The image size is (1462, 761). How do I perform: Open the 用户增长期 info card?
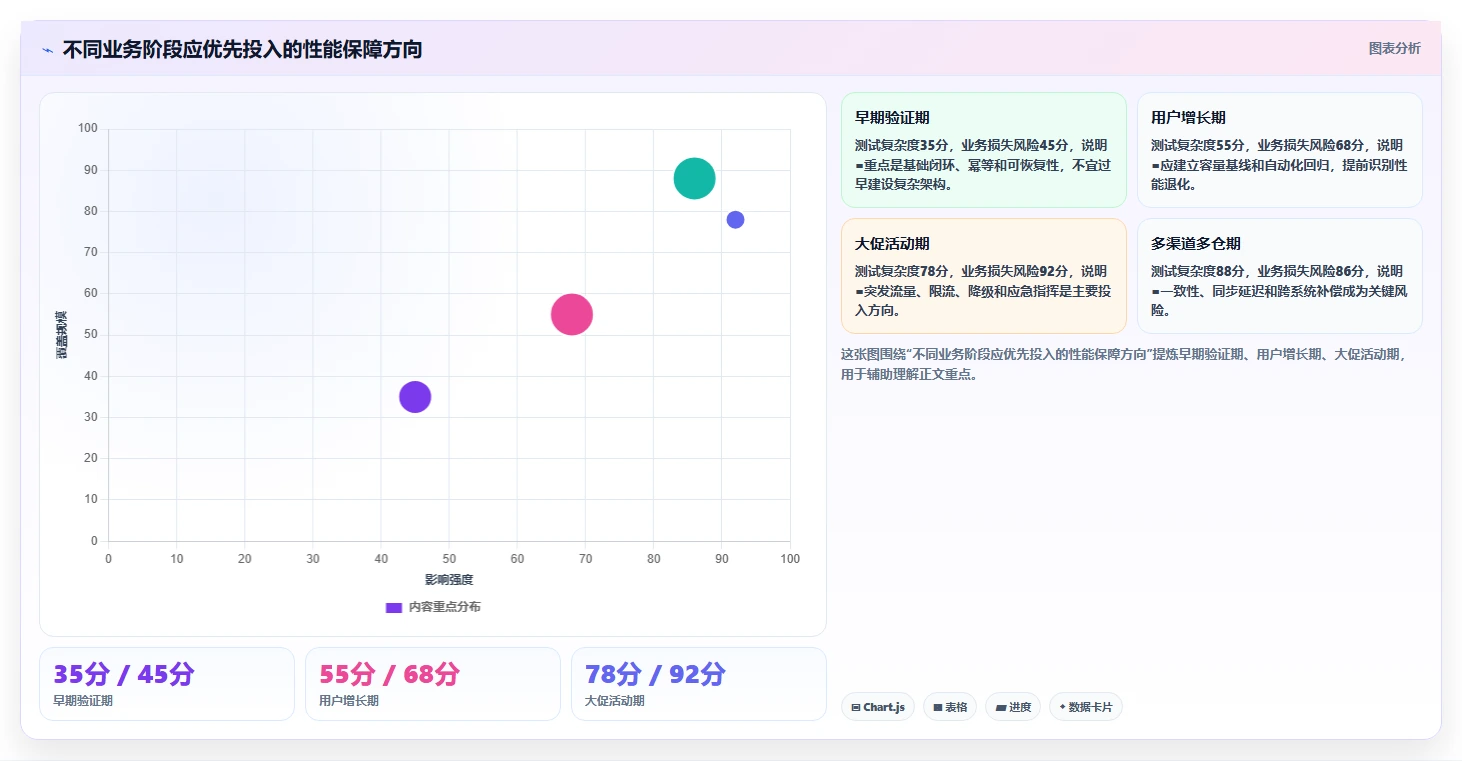(x=1280, y=150)
